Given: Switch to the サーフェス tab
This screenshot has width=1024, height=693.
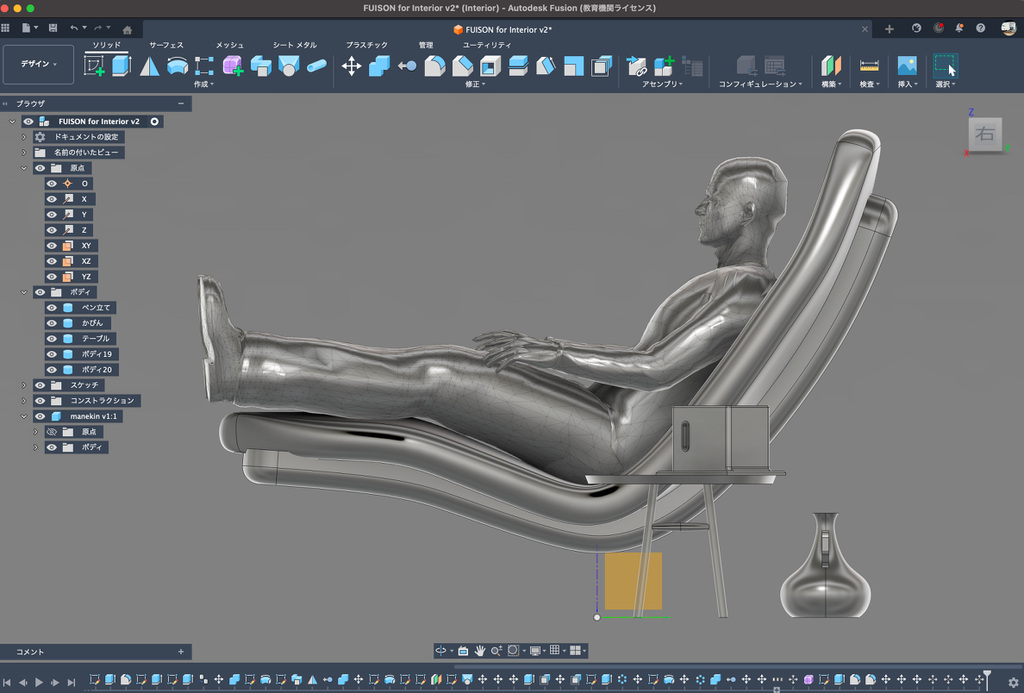Looking at the screenshot, I should click(x=166, y=45).
